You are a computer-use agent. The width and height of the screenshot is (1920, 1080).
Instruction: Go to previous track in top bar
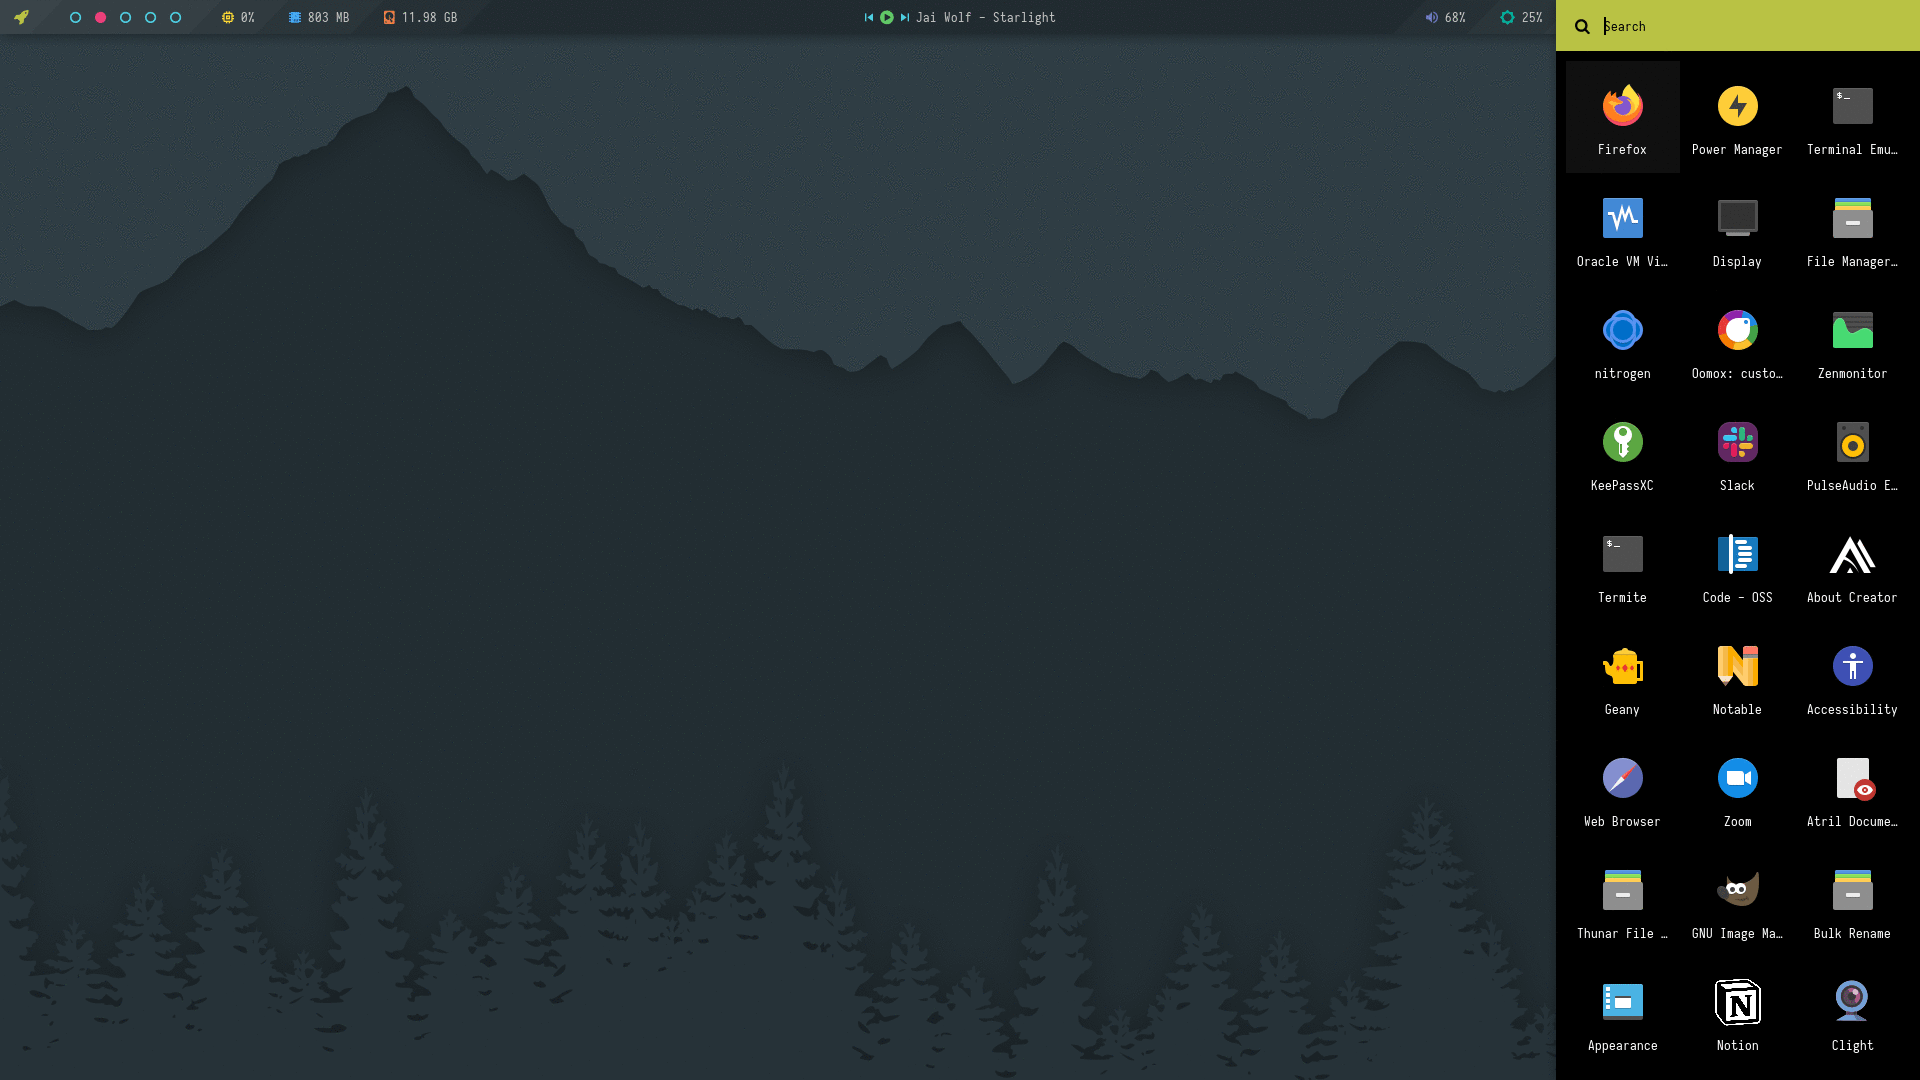[869, 17]
